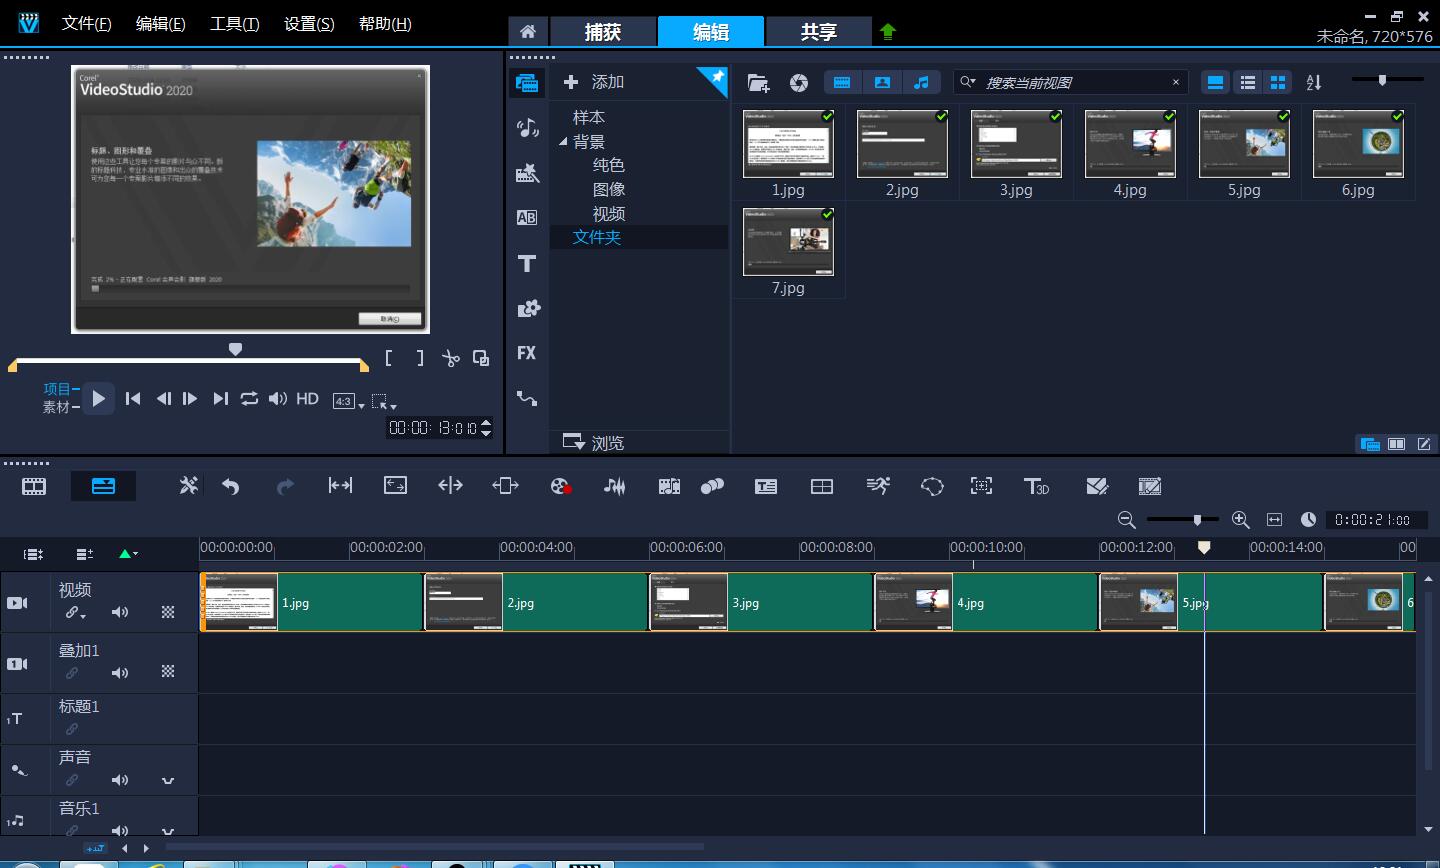Switch to the 捕获 tab
This screenshot has height=868, width=1440.
602,31
